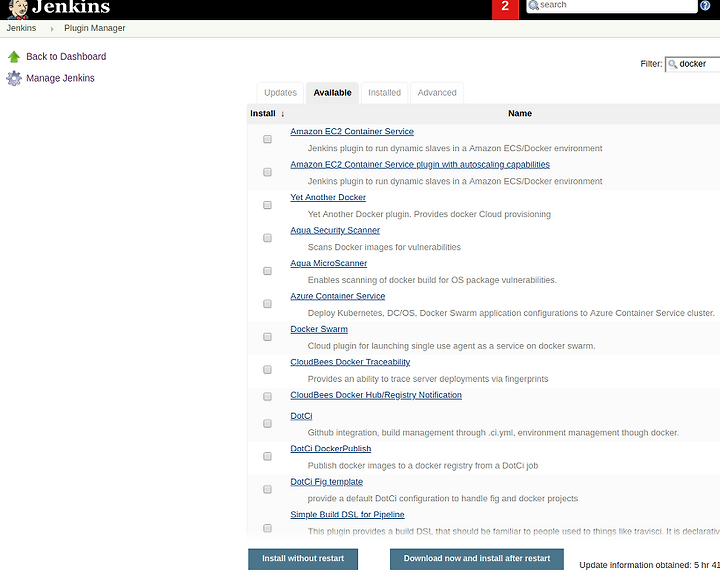720x576 pixels.
Task: Open the Simple Build DSL for Pipeline link
Action: [347, 515]
